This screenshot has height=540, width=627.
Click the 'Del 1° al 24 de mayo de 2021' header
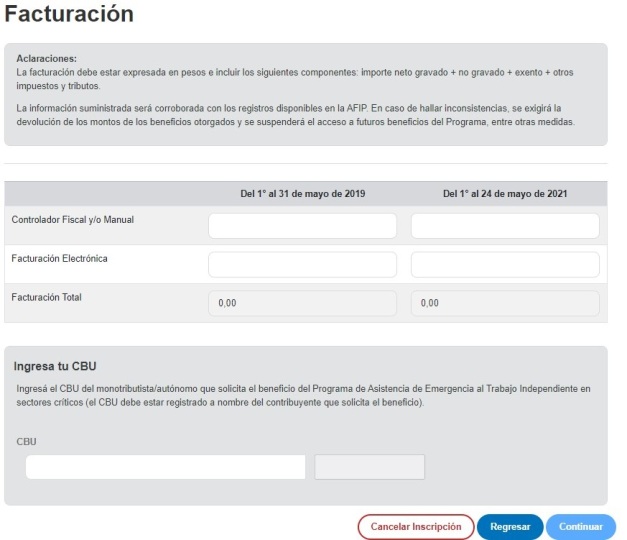(x=505, y=194)
